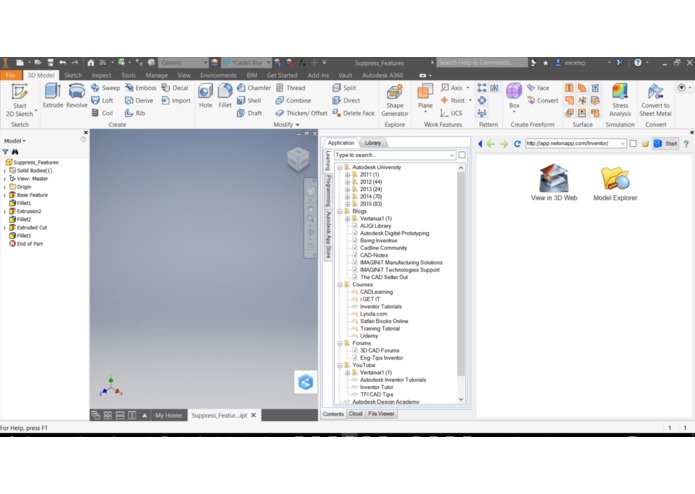
Task: Open the CAD-Notes blog link
Action: [x=374, y=255]
